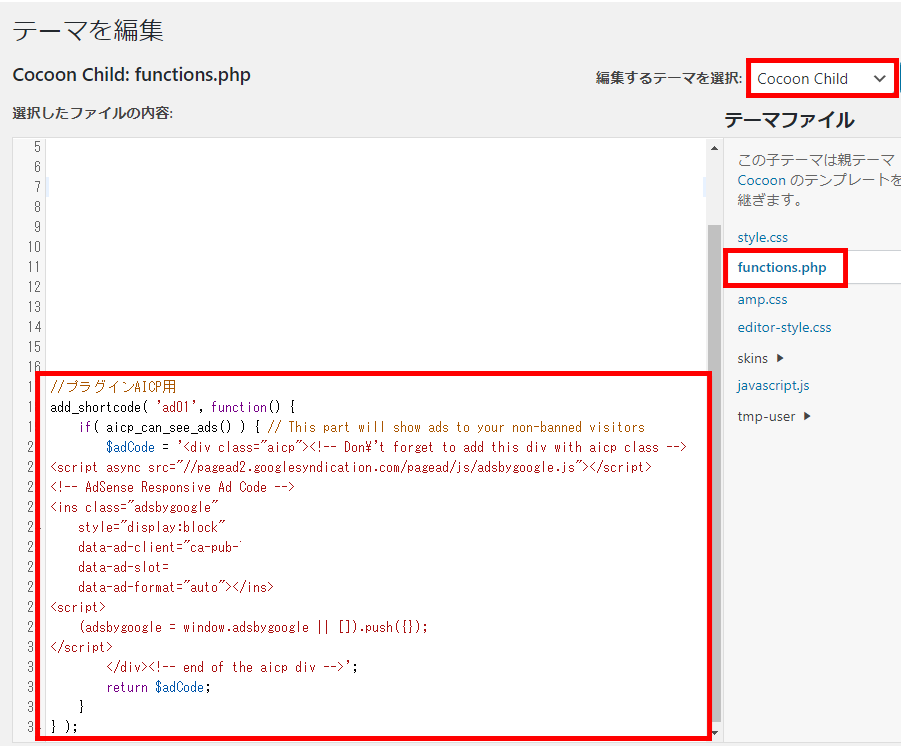The height and width of the screenshot is (750, 904).
Task: Click the <ins class="adsbygoogle" line
Action: click(134, 507)
